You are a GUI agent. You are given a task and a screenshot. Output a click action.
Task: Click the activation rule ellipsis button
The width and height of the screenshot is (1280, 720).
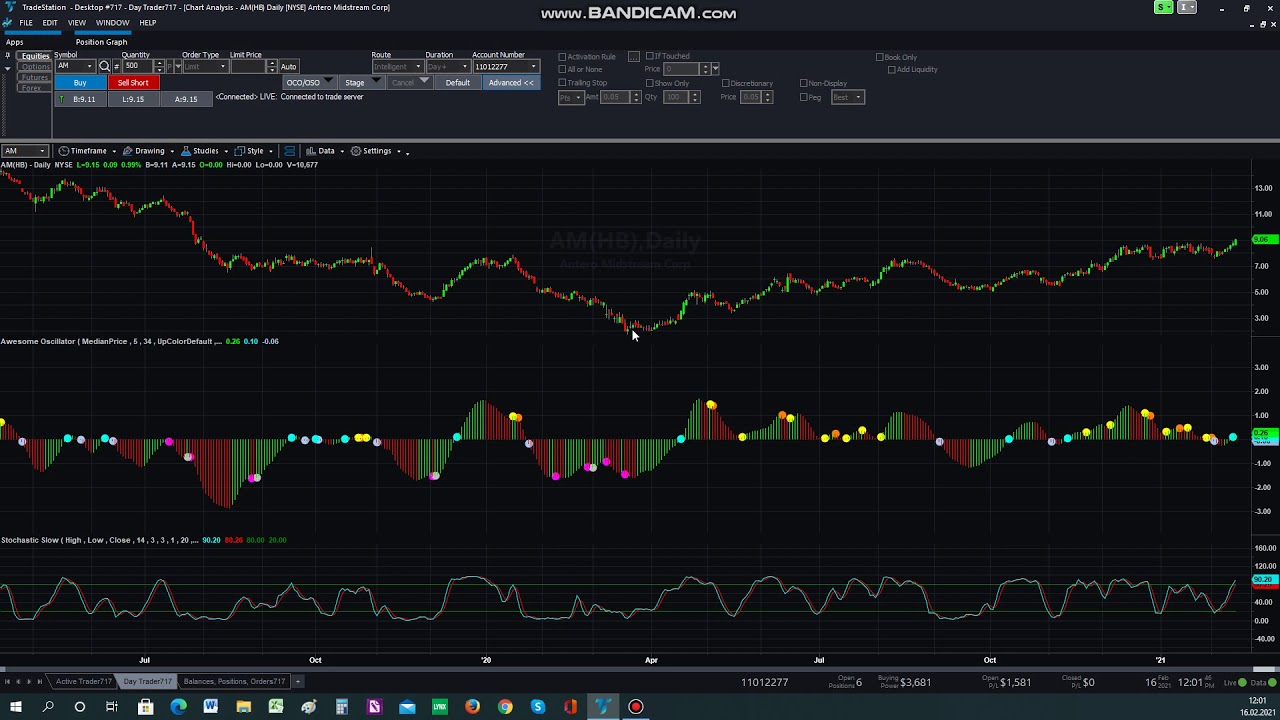click(x=633, y=57)
